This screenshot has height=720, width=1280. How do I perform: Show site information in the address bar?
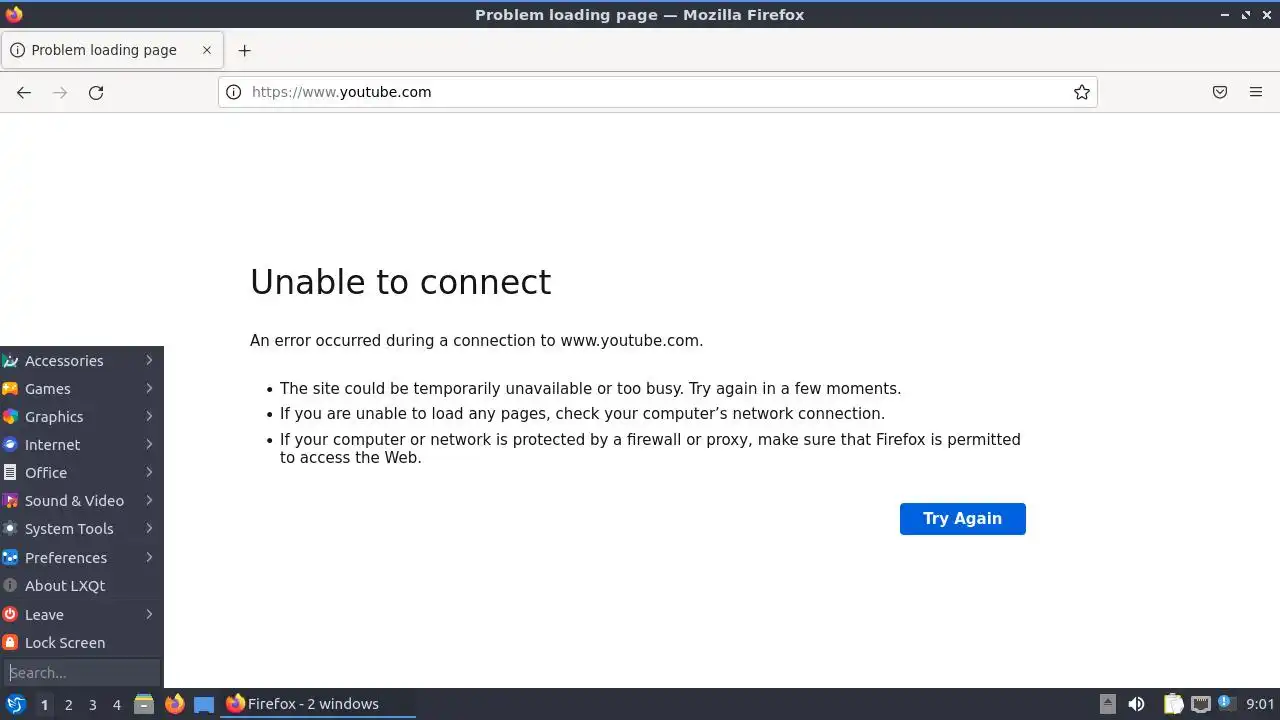point(233,92)
